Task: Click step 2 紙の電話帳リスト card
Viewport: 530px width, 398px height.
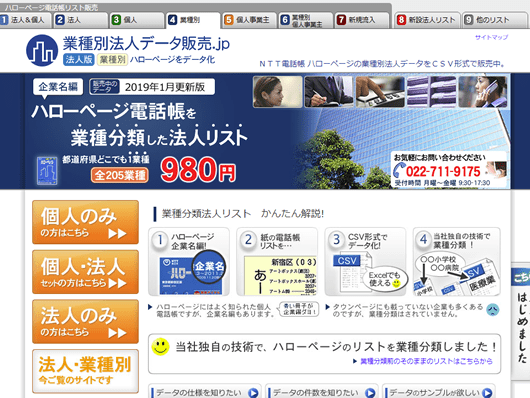Action: pyautogui.click(x=277, y=261)
